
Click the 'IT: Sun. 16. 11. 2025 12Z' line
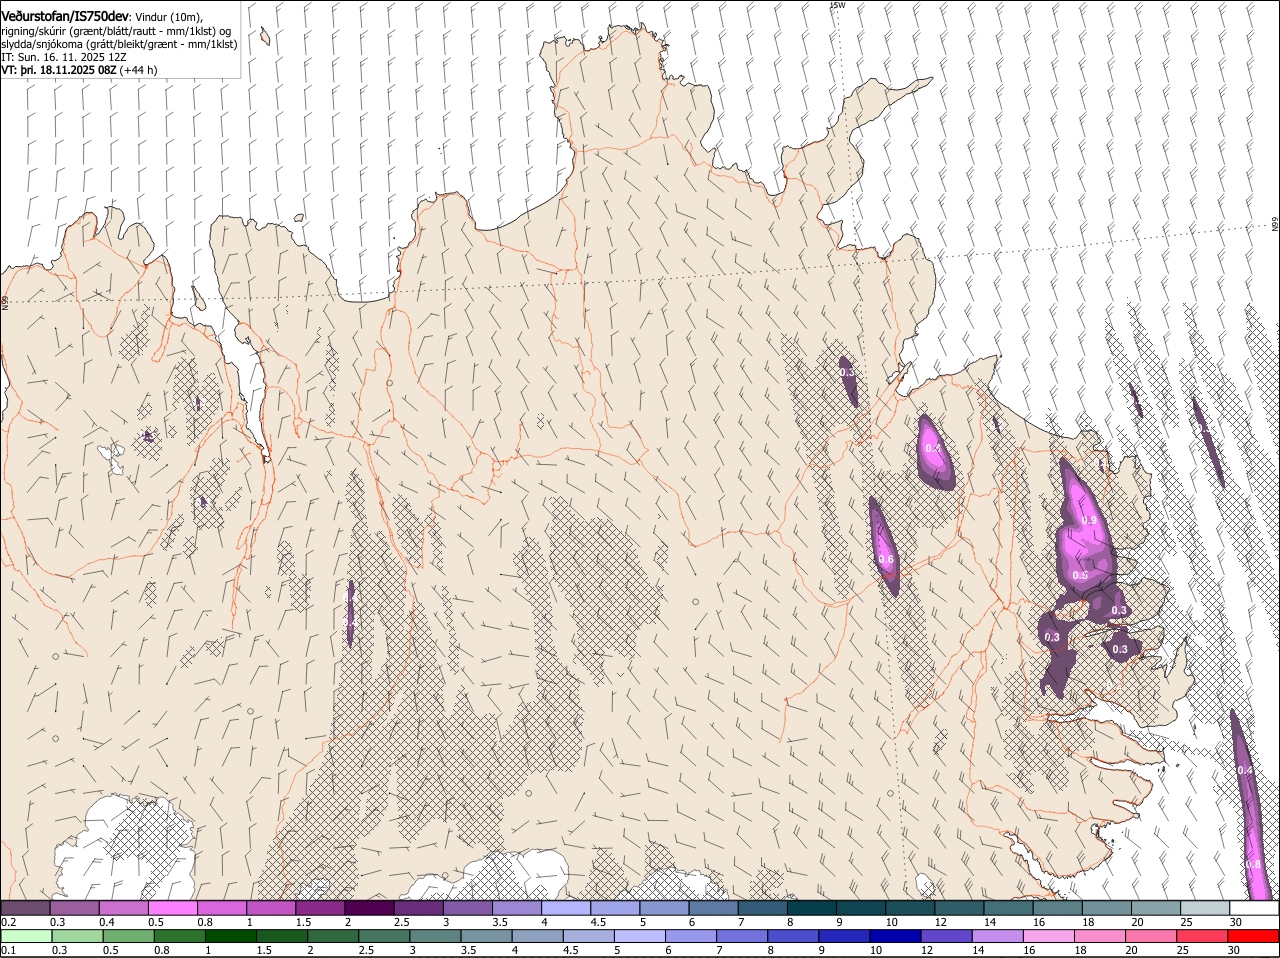point(64,57)
